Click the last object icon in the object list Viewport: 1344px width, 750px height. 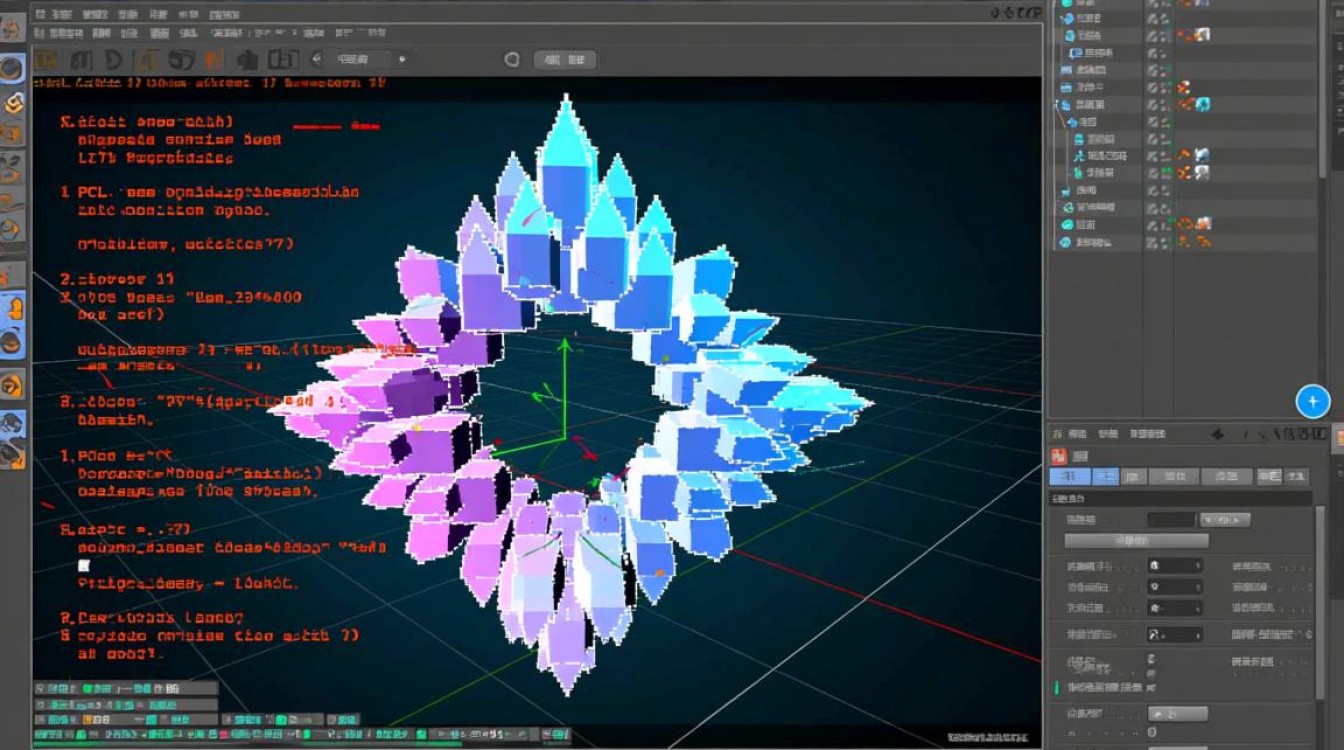(x=1066, y=242)
